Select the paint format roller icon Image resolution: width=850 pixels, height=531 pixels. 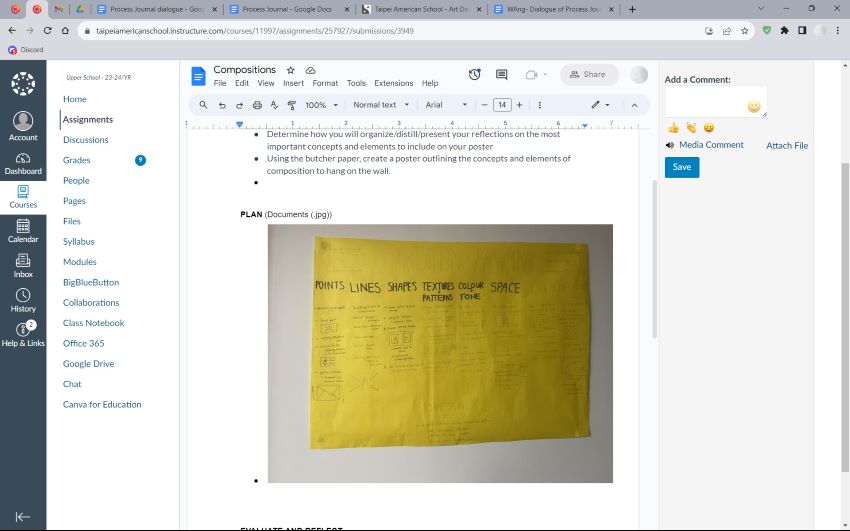coord(292,105)
